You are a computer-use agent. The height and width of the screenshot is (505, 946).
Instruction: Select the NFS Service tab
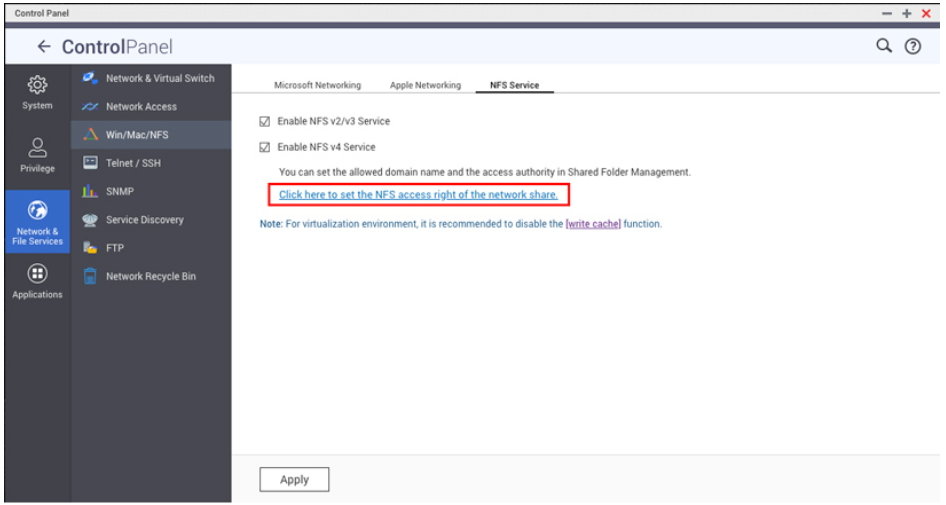514,86
